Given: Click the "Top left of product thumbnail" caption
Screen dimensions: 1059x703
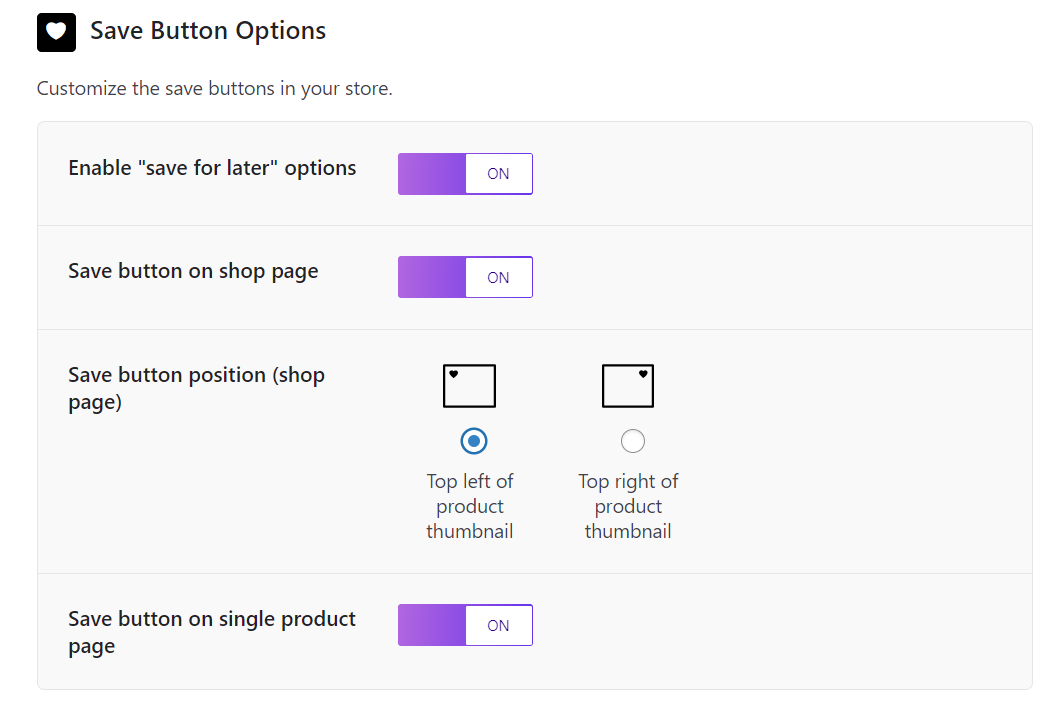Looking at the screenshot, I should [470, 506].
